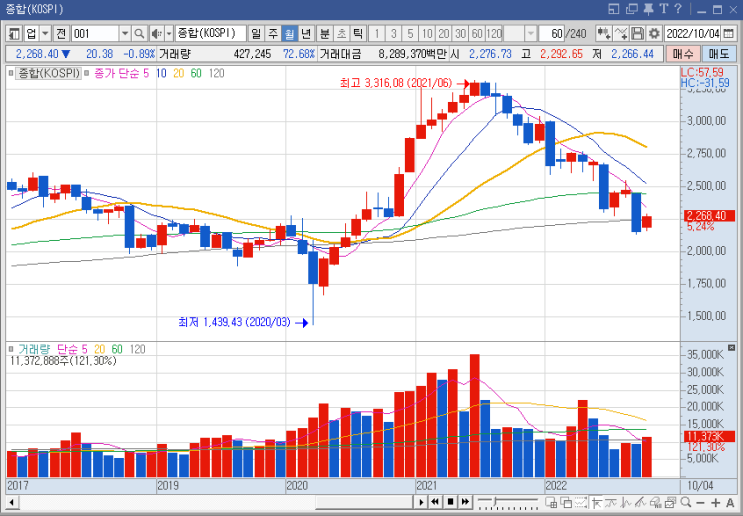Click the eraser tool icon at bottom
Screen dimensions: 743x516
656,502
